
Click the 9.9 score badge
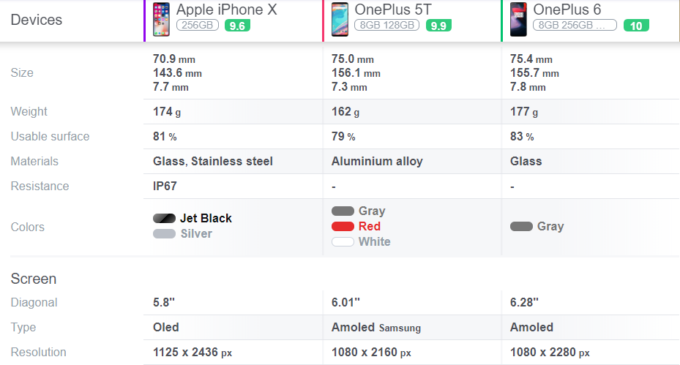438,26
